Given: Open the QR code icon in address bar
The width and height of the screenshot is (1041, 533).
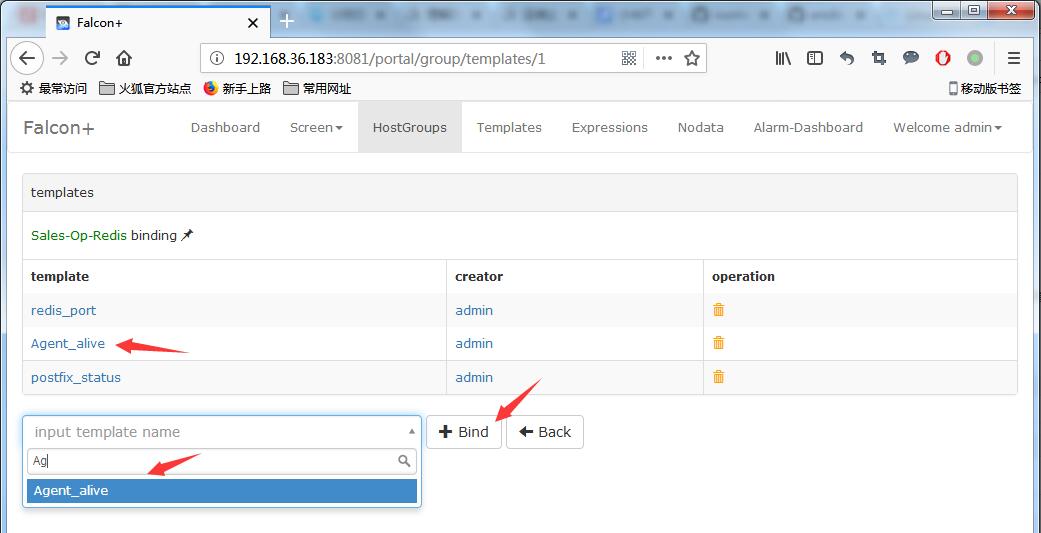Looking at the screenshot, I should [629, 58].
